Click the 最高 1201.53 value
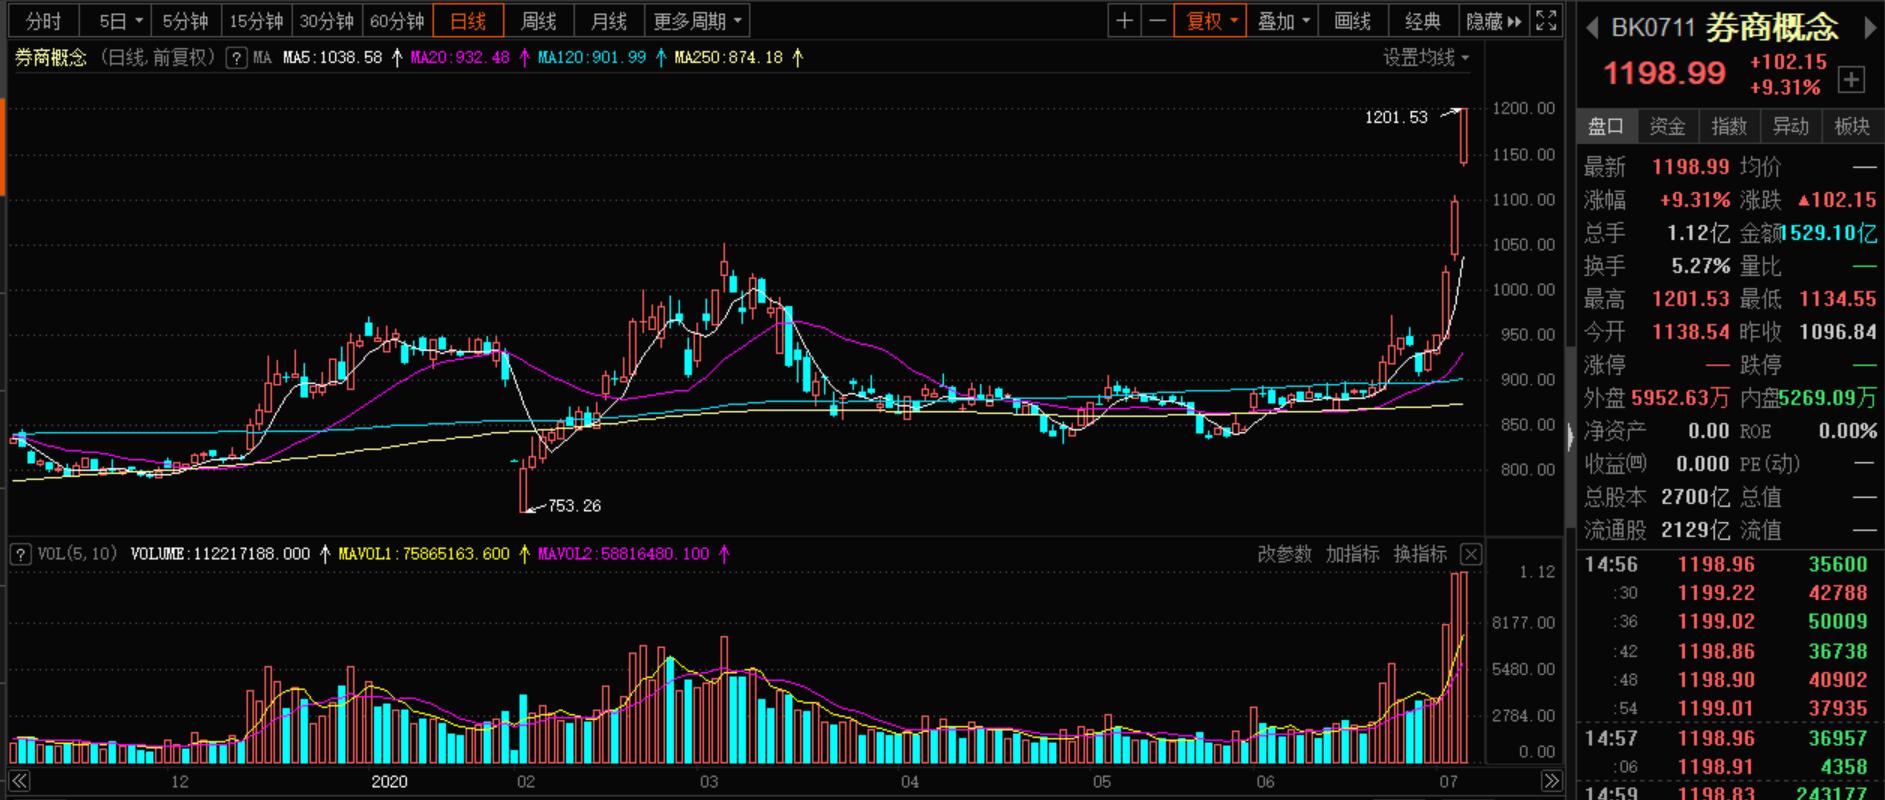This screenshot has width=1885, height=800. click(1691, 299)
